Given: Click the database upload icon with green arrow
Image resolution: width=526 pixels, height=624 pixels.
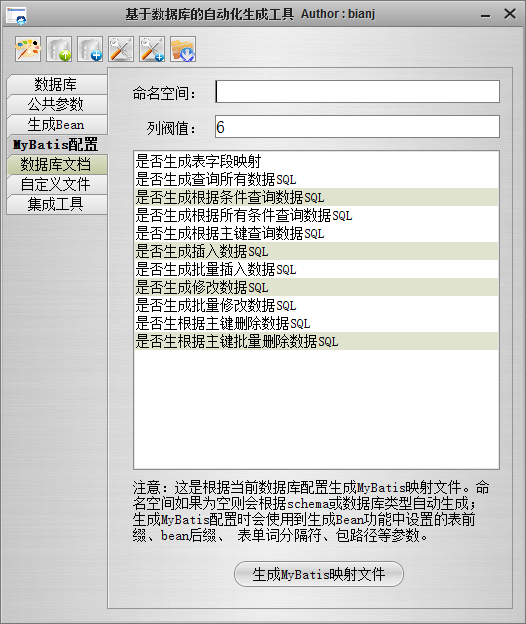Looking at the screenshot, I should click(x=59, y=49).
